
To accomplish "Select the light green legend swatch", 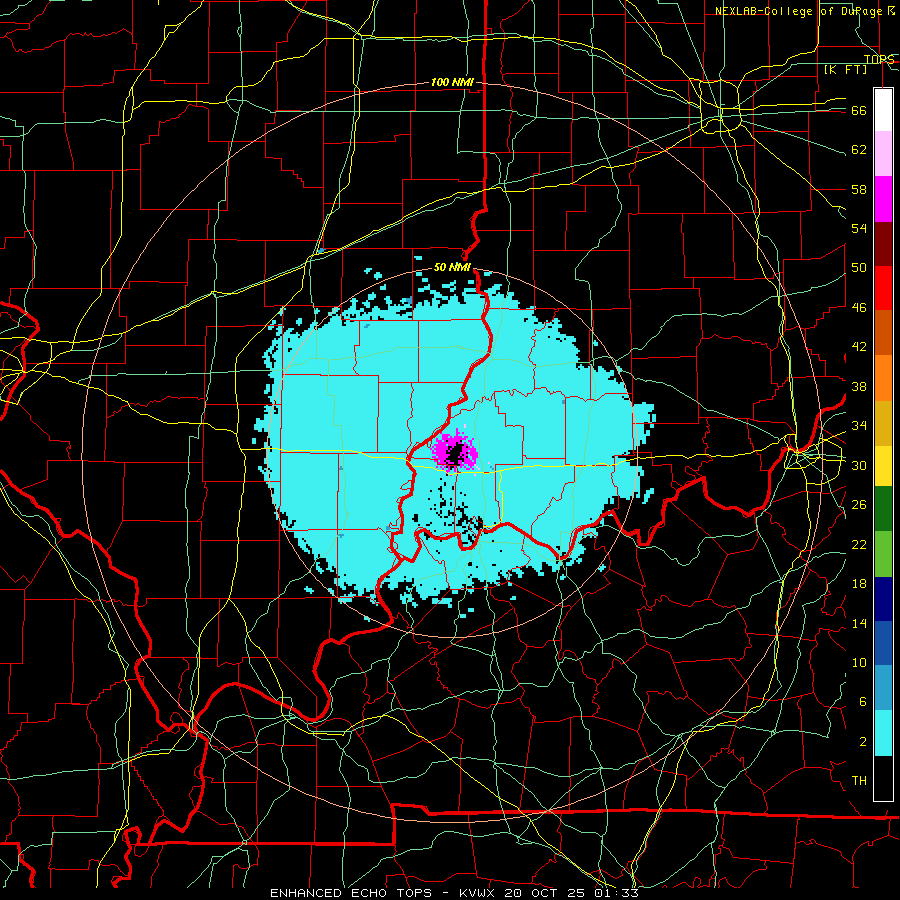I will [883, 553].
